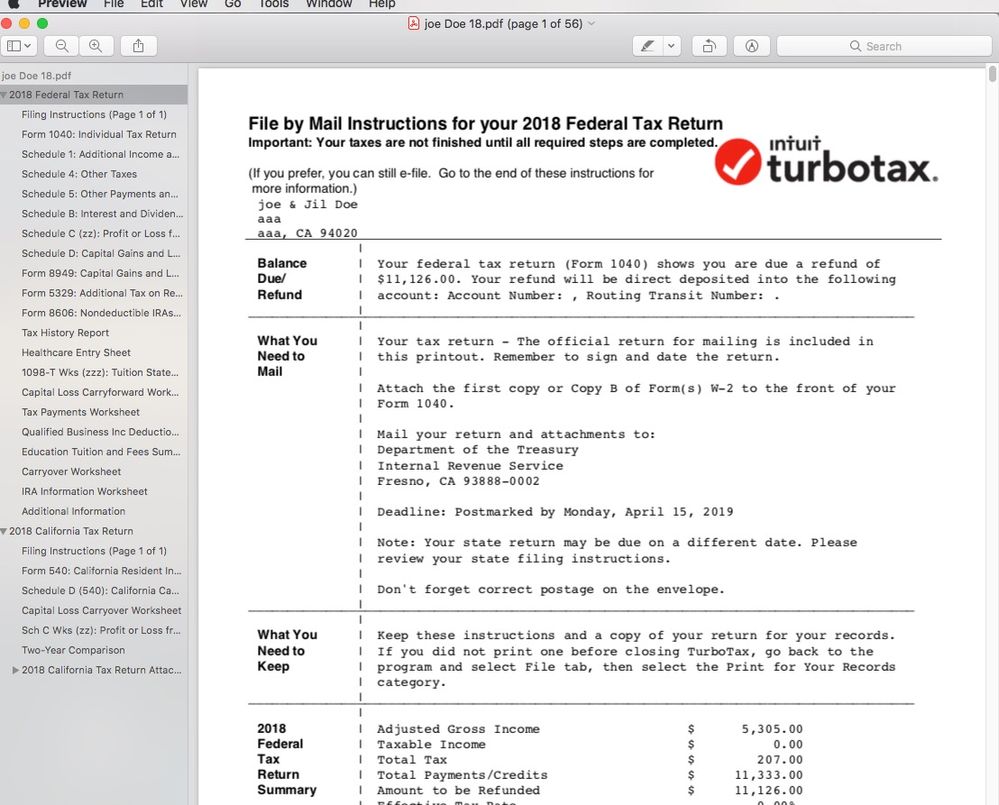
Task: Click the document vertical scrollbar thumb
Action: (x=992, y=74)
